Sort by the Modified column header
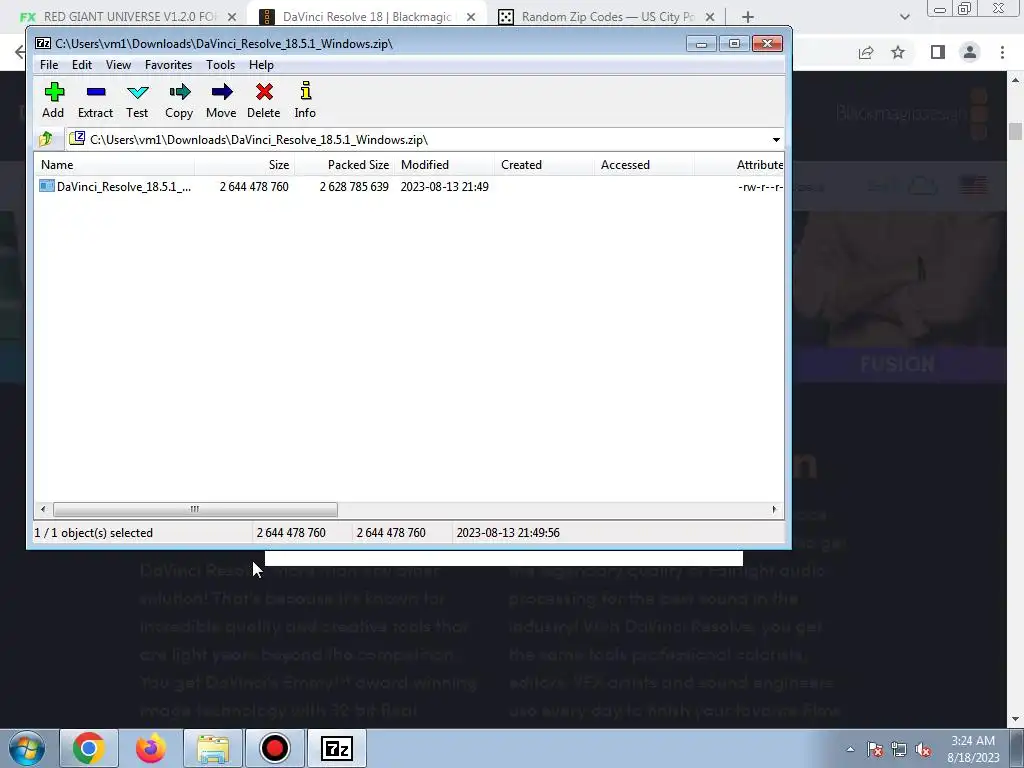The width and height of the screenshot is (1024, 768). point(444,165)
